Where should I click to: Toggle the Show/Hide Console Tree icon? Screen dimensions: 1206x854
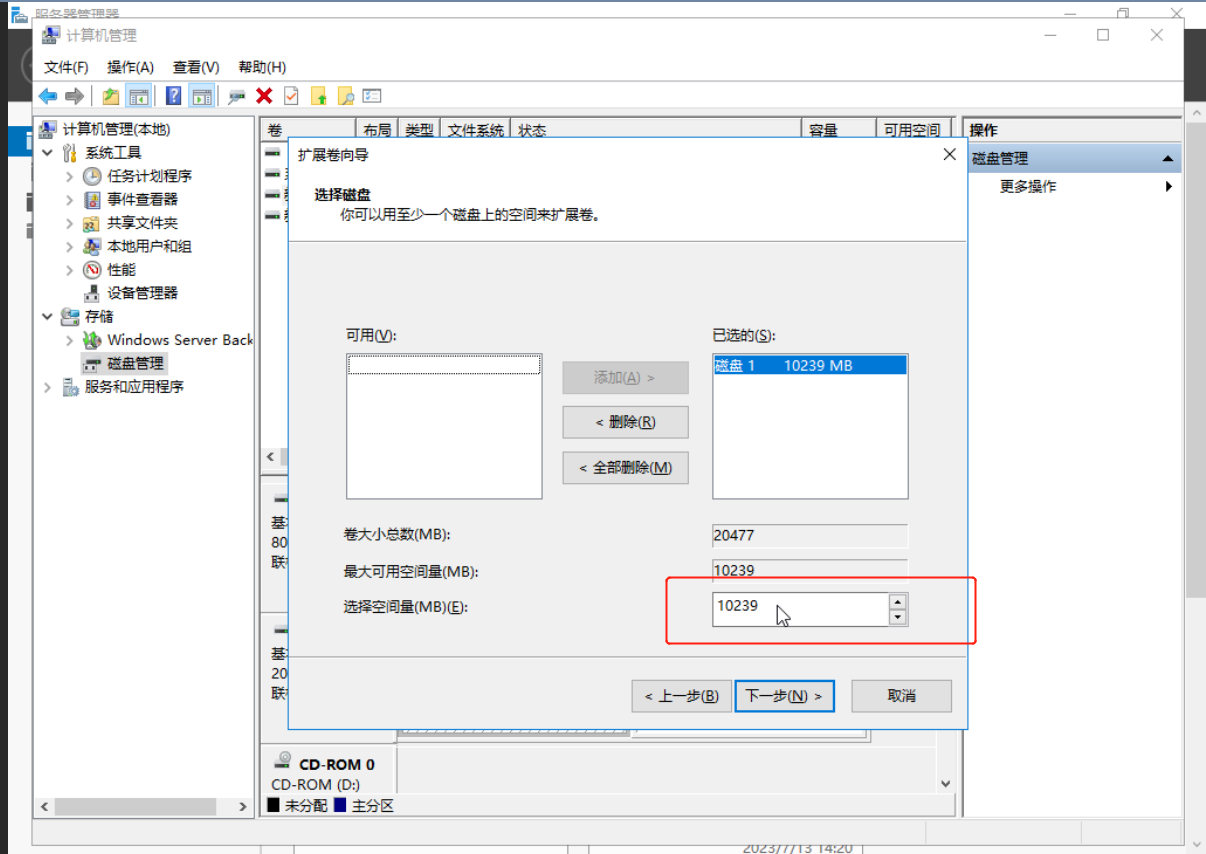pos(139,96)
